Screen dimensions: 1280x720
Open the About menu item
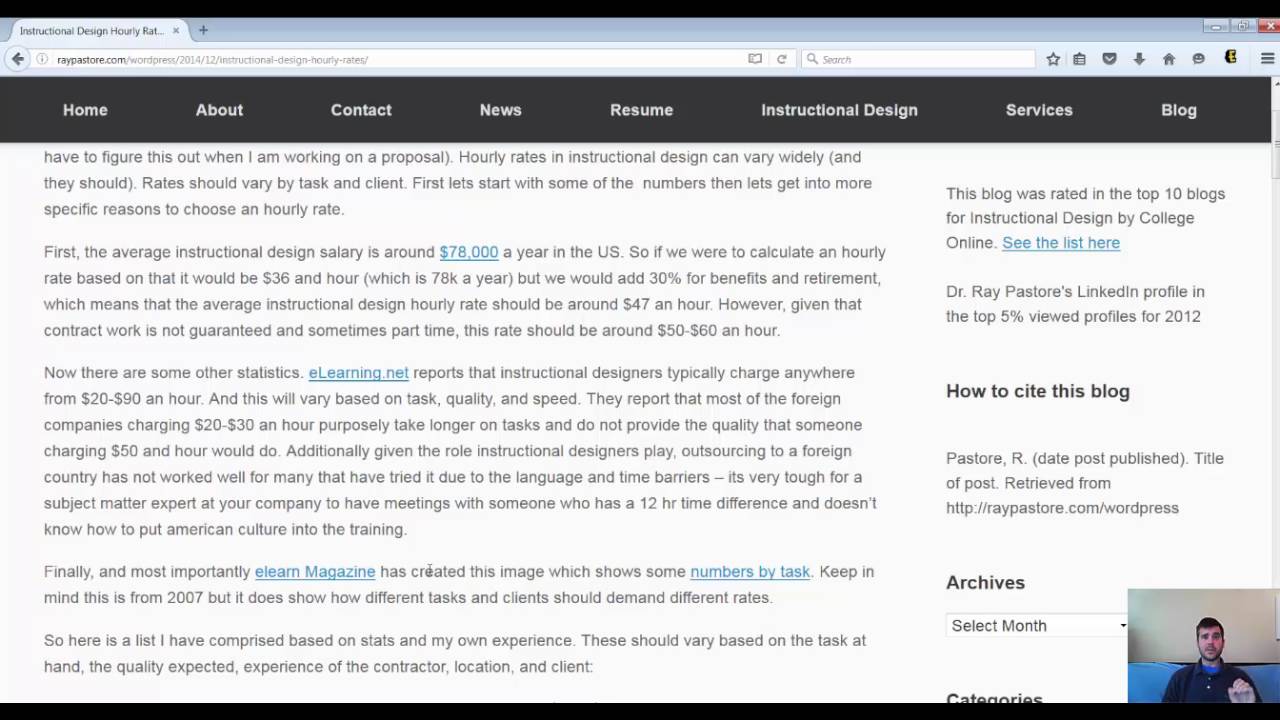(x=219, y=110)
